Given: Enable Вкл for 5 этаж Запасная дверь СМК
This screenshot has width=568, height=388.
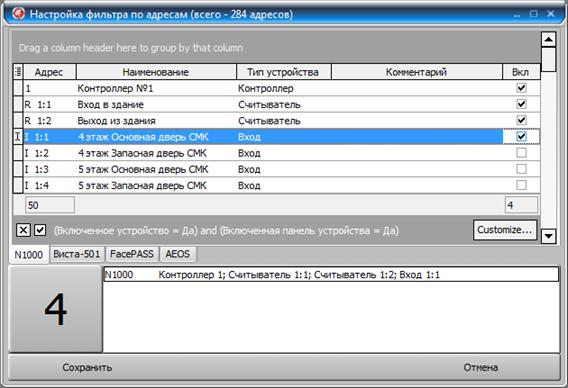Looking at the screenshot, I should (x=521, y=185).
